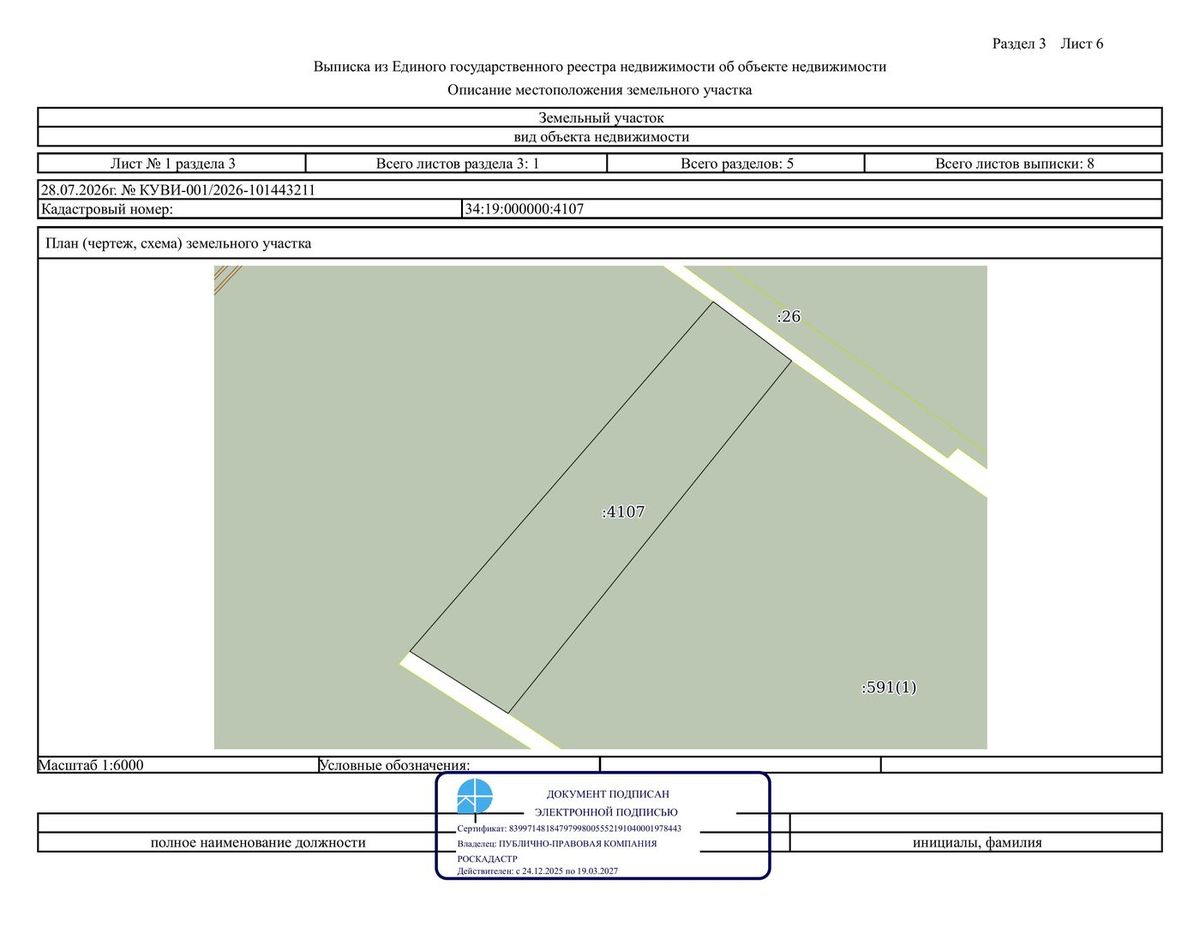Click the title "Выписка из Единого государственного реестра недвижимости"
Image resolution: width=1200 pixels, height=927 pixels.
coord(600,67)
